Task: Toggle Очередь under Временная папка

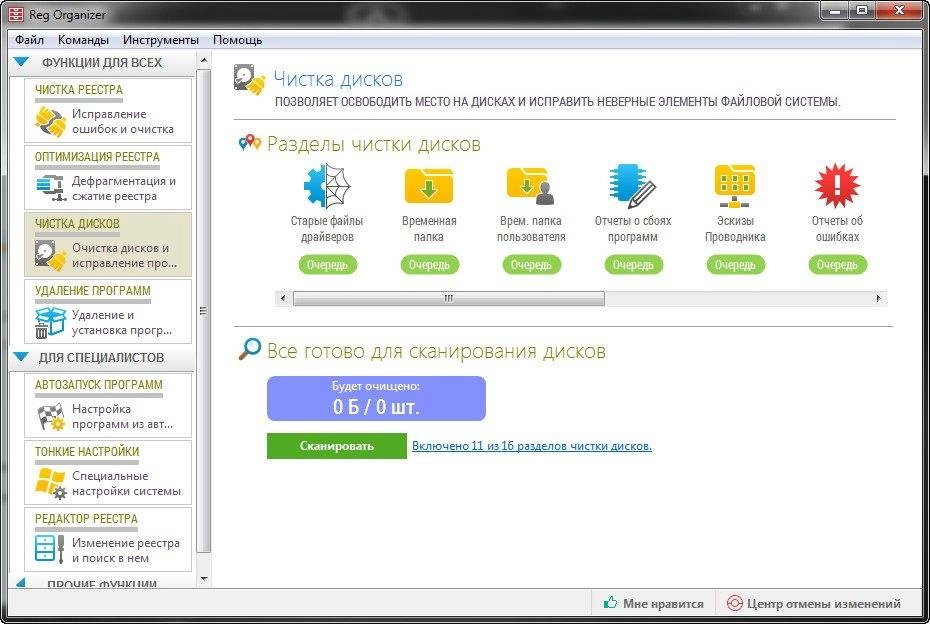Action: (429, 265)
